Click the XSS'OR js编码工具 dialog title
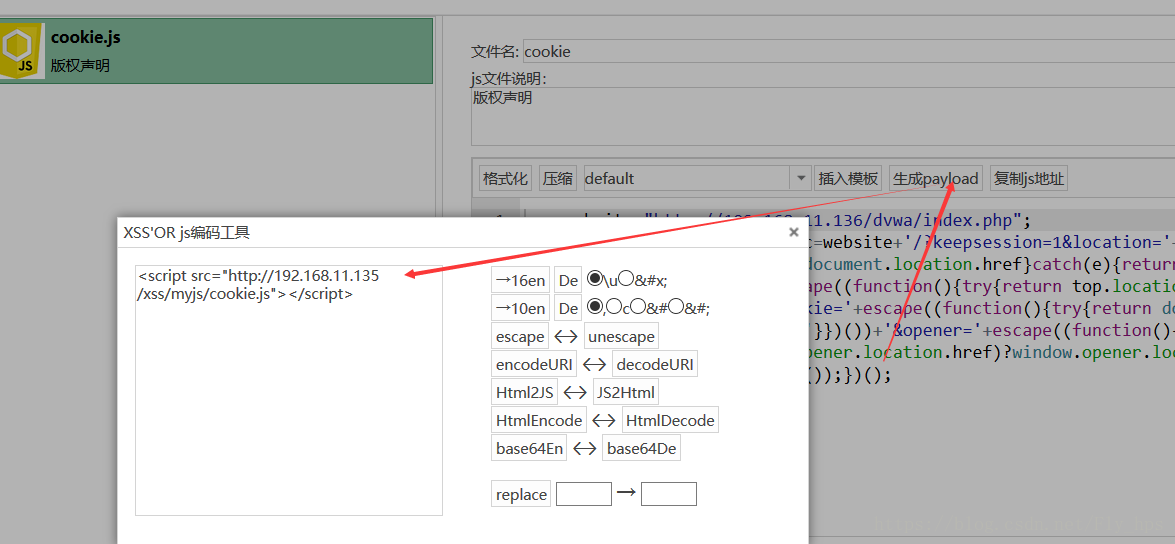1175x544 pixels. click(187, 233)
